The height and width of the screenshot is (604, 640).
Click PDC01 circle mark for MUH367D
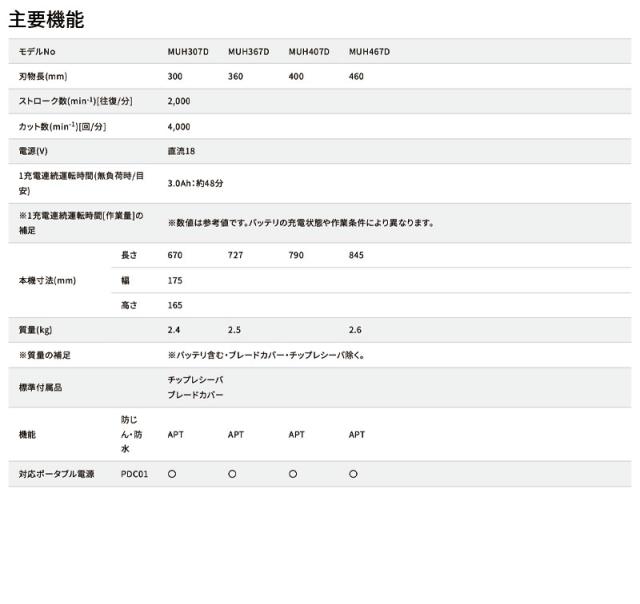coord(232,474)
